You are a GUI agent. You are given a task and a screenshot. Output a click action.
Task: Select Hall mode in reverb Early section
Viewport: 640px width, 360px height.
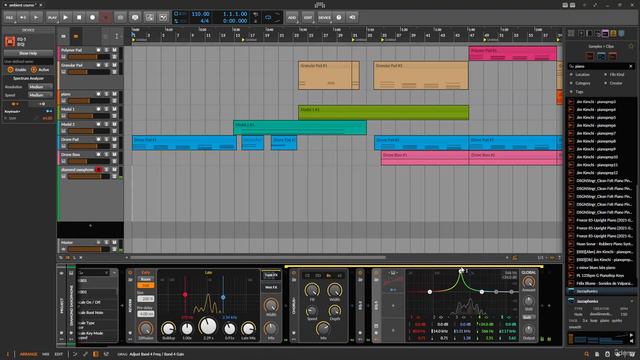point(146,285)
